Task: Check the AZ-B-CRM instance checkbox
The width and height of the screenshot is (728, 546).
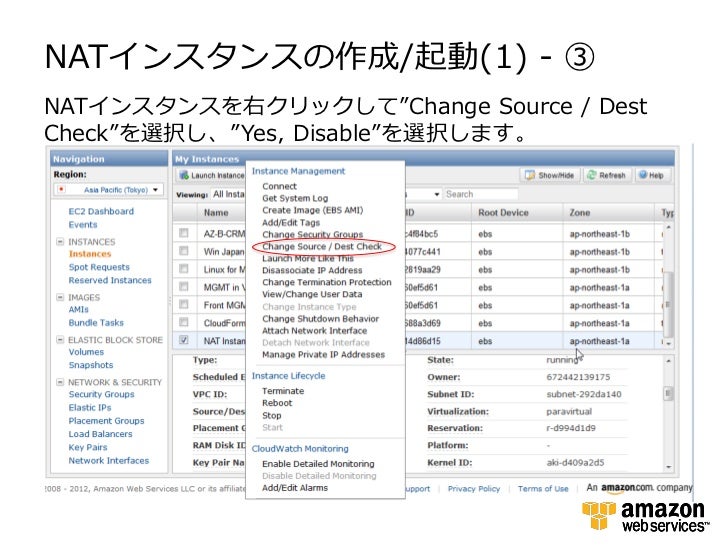Action: pos(184,233)
